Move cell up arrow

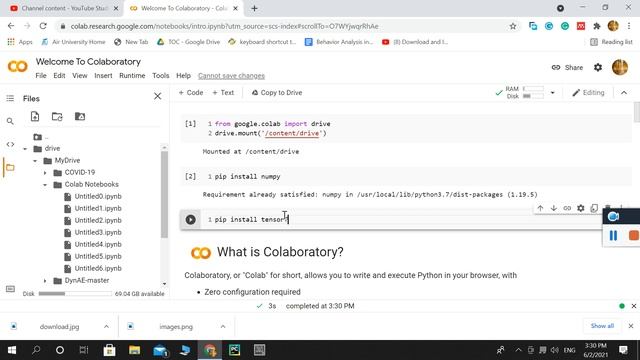[540, 208]
